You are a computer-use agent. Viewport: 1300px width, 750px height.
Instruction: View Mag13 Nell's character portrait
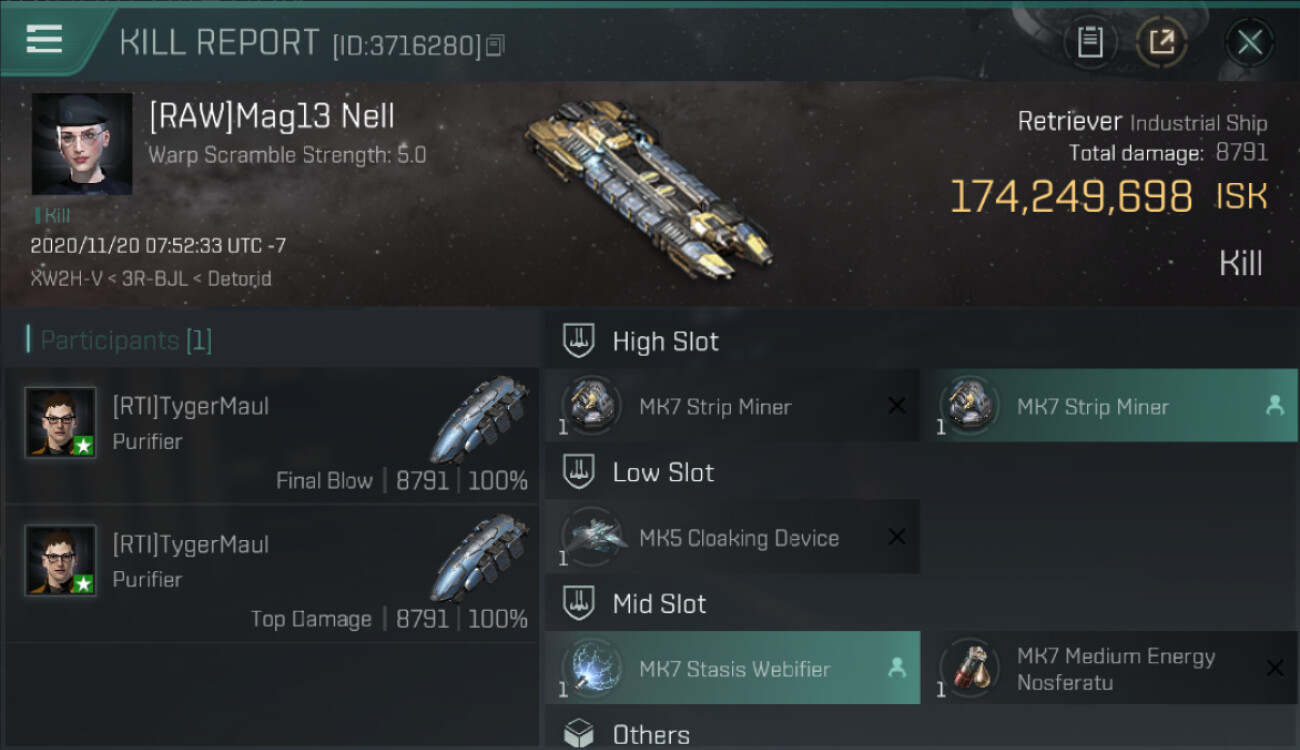pos(82,144)
